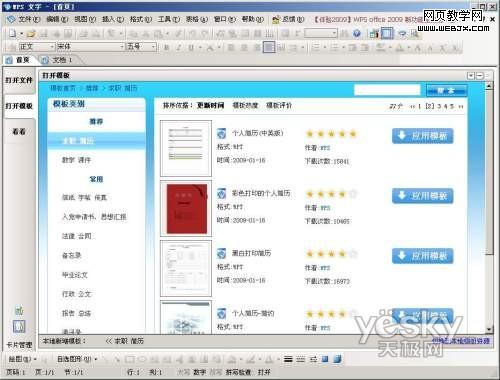Select the Rectangle shape in drawing toolbar
This screenshot has width=500, height=380.
[130, 359]
